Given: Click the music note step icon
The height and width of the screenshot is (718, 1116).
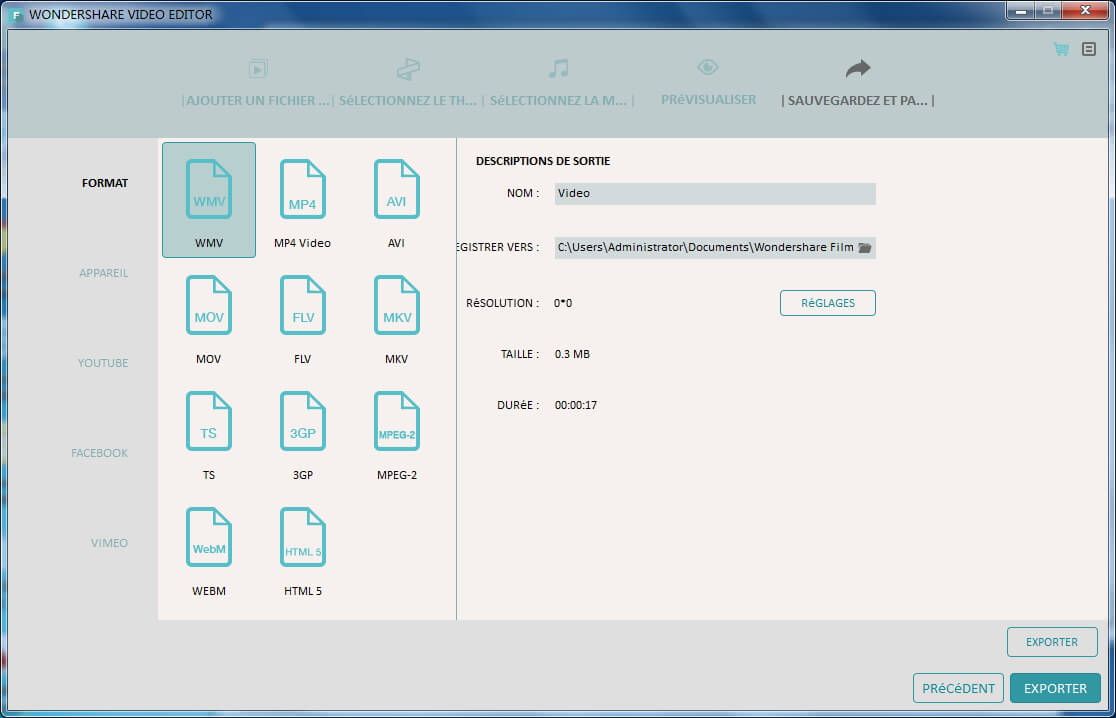Looking at the screenshot, I should (x=559, y=68).
